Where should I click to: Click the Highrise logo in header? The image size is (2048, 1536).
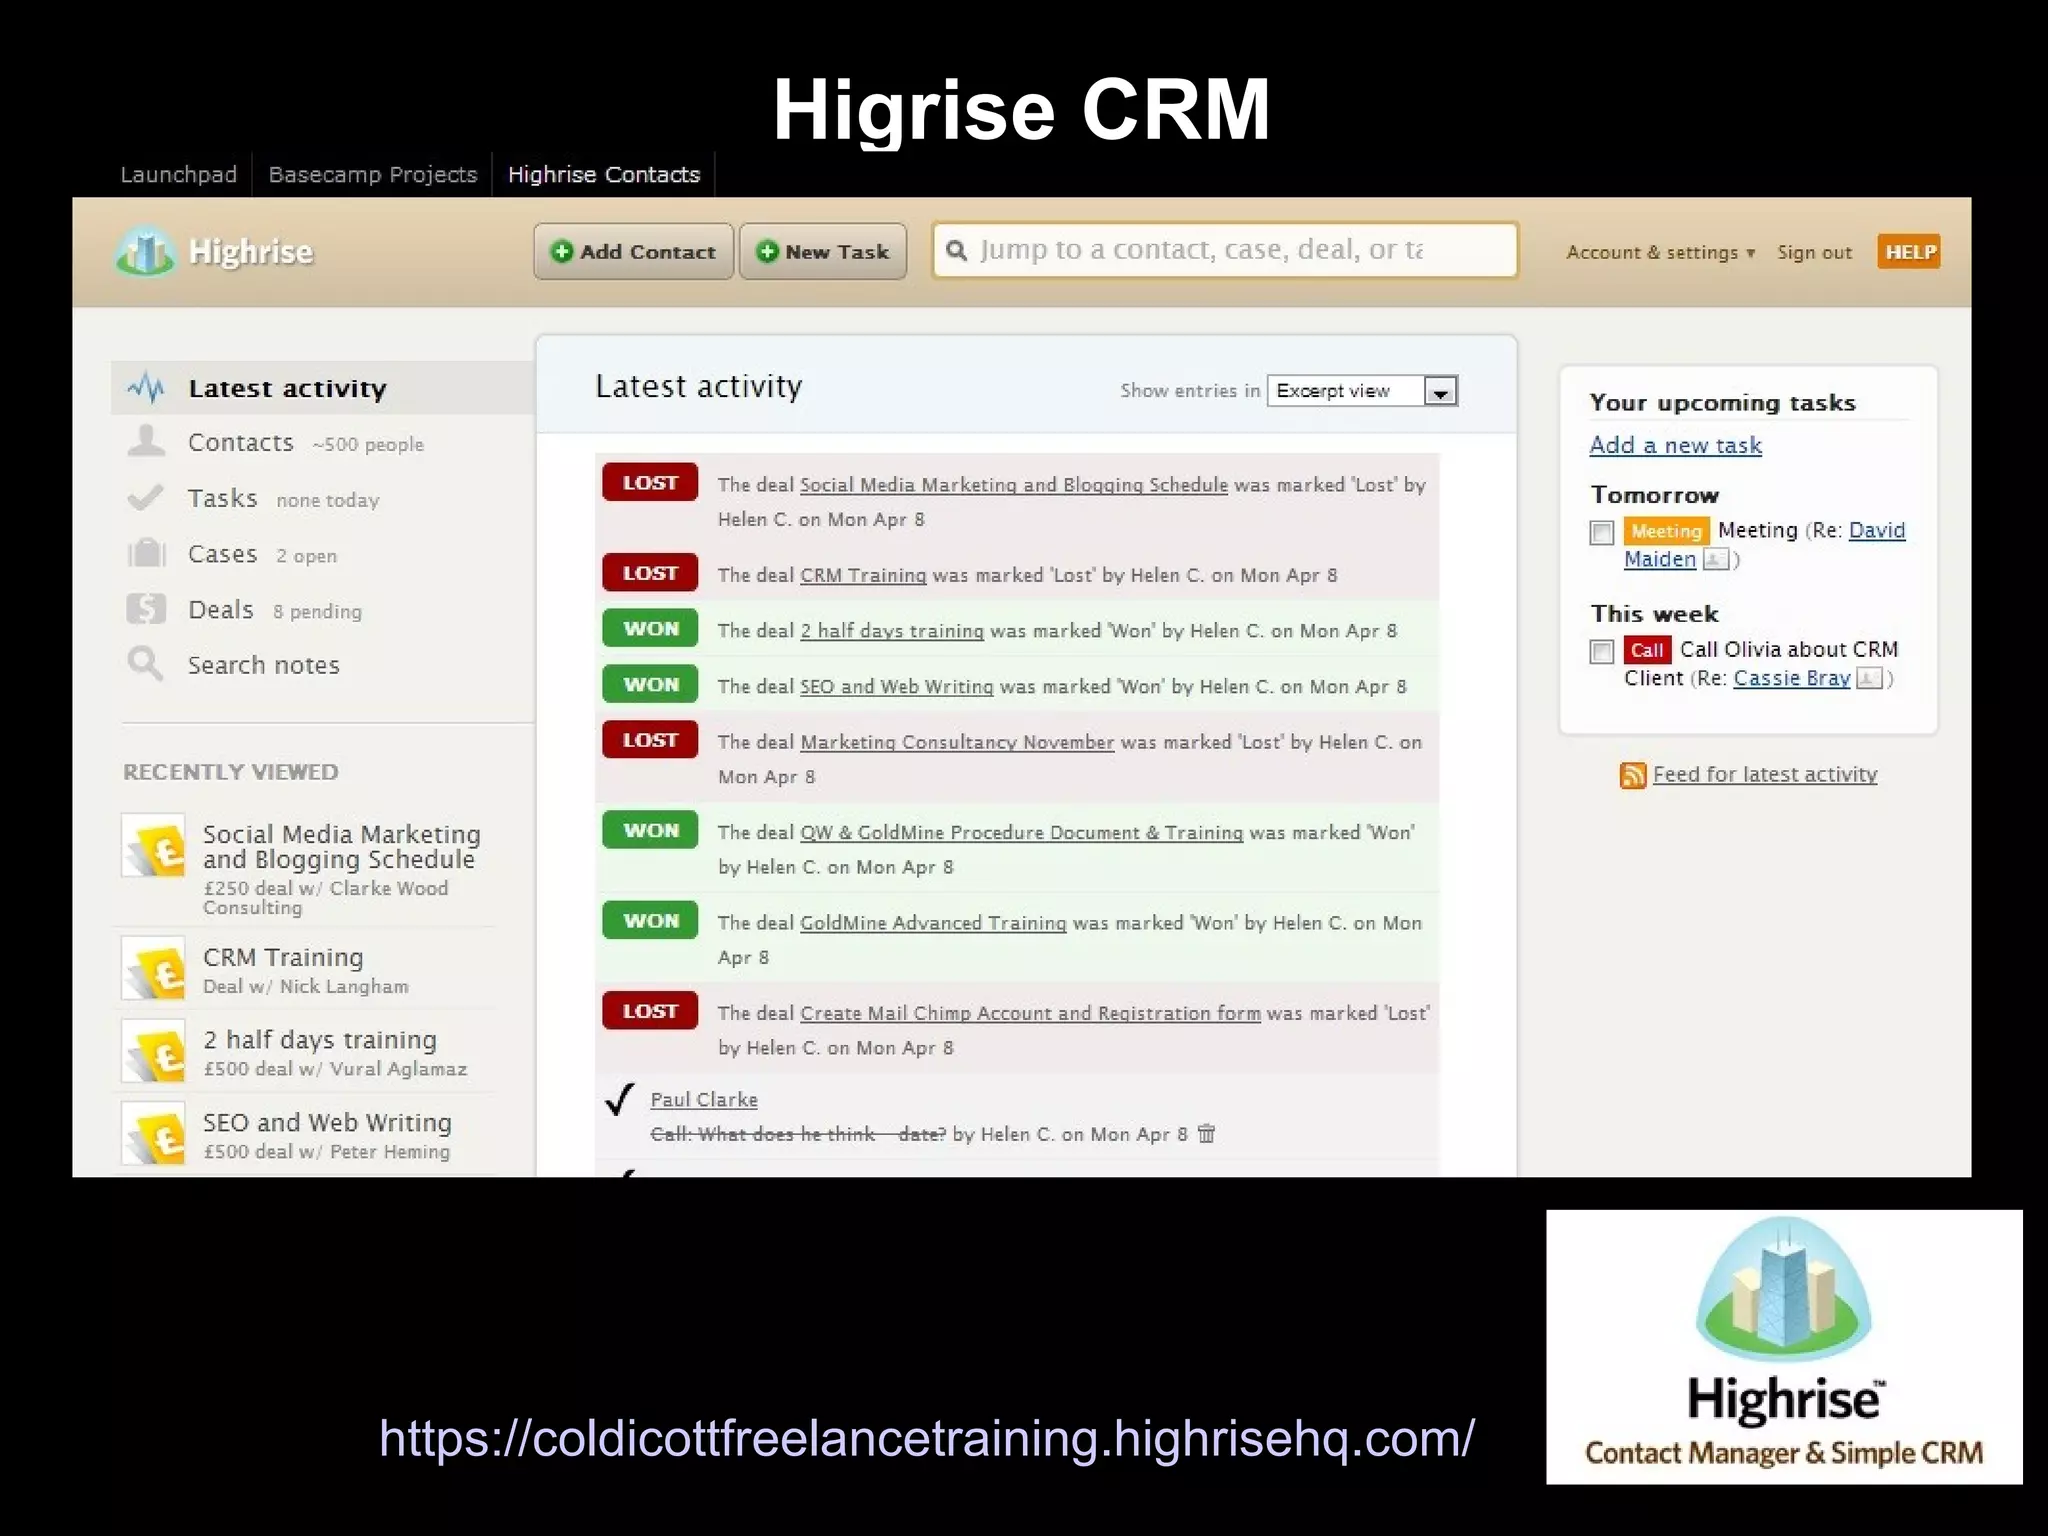(x=214, y=251)
